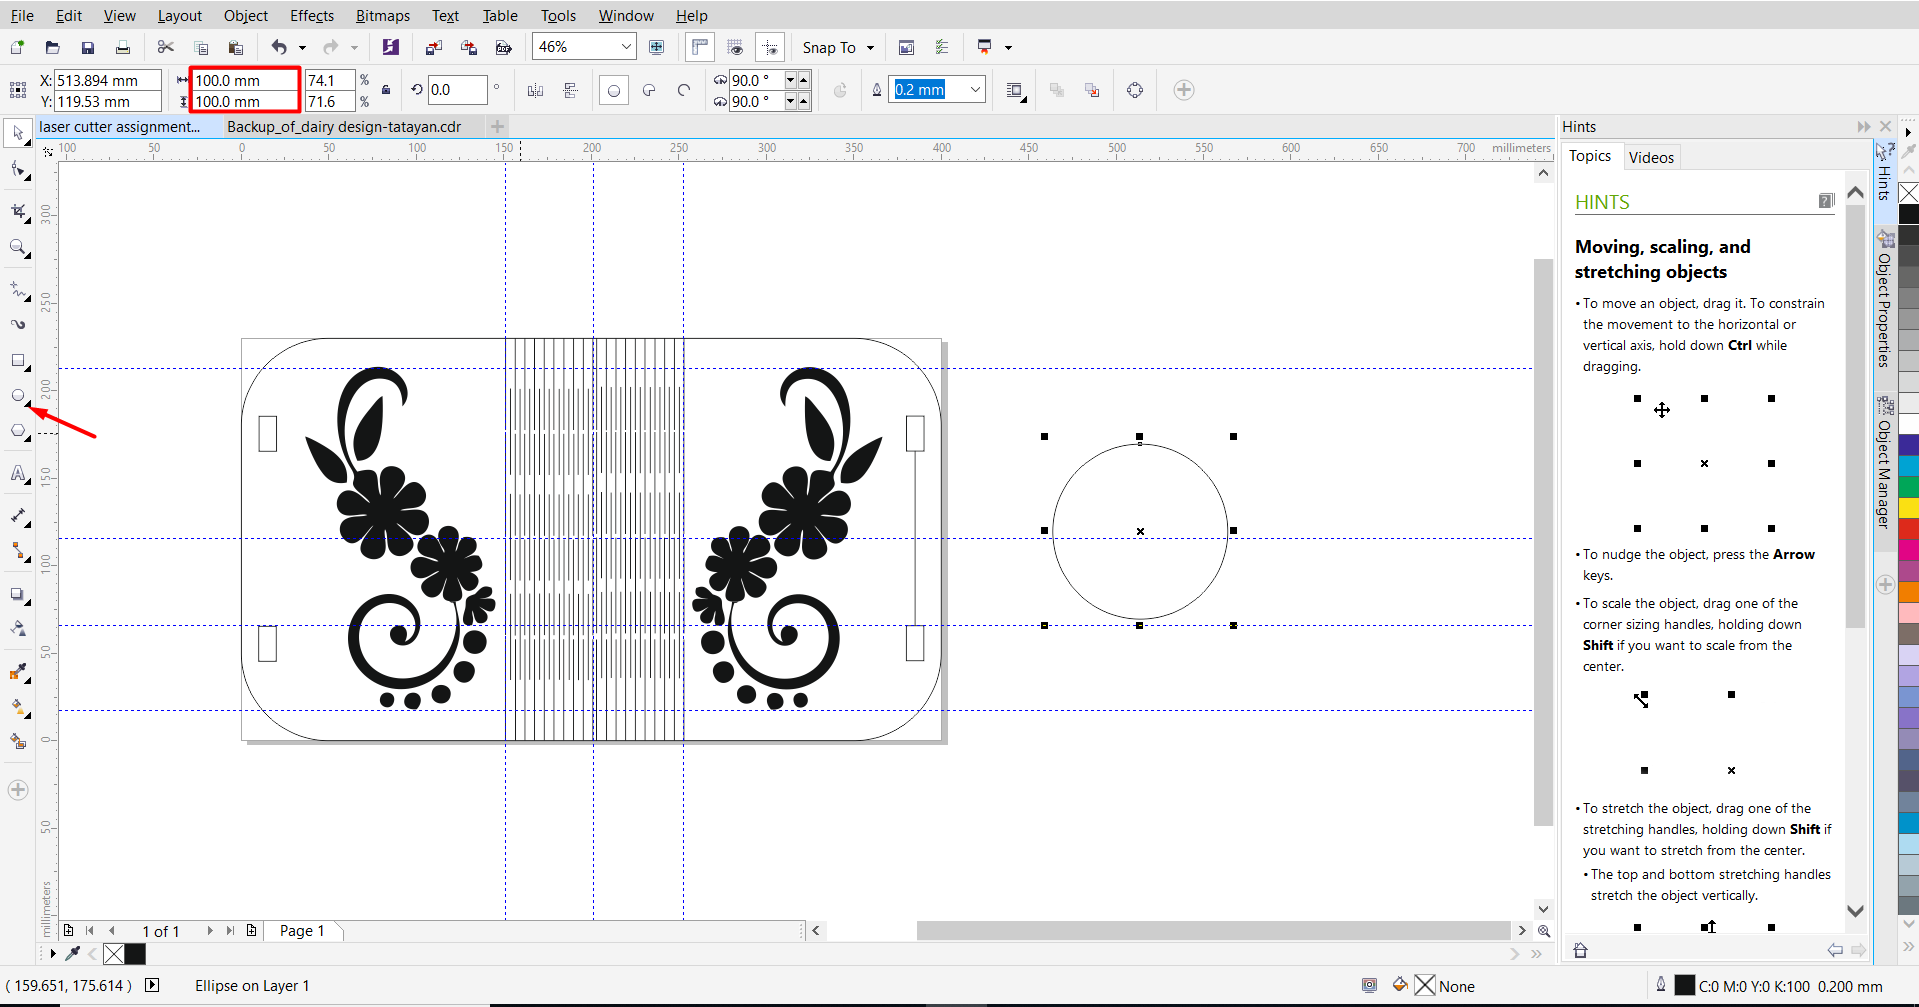Open the zoom level 46% dropdown

pos(626,47)
